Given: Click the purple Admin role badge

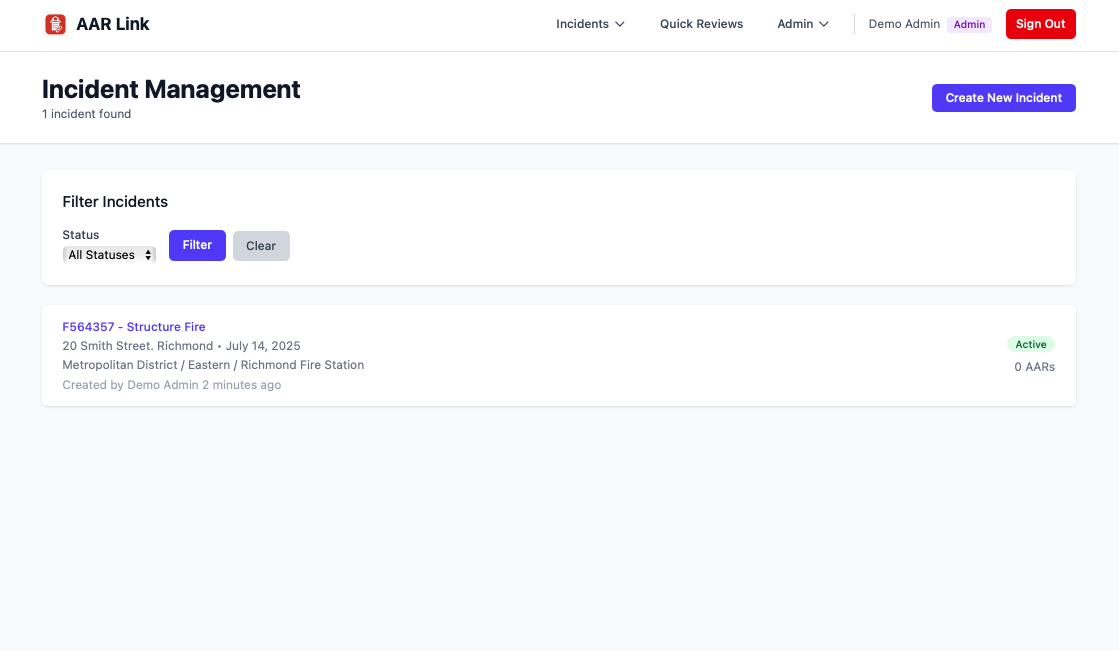Looking at the screenshot, I should pos(969,24).
